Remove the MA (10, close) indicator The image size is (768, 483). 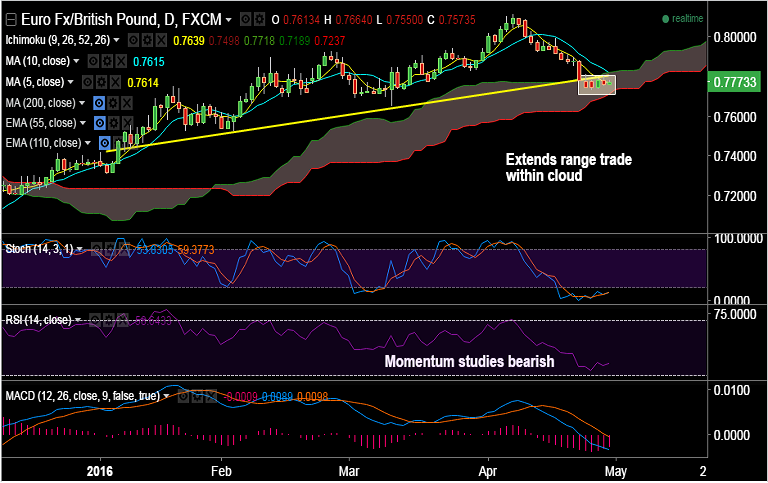coord(121,61)
